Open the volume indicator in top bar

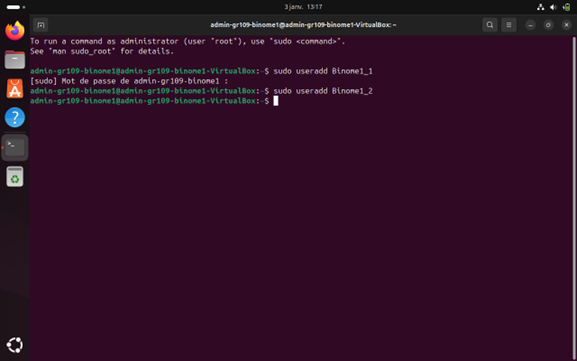553,7
